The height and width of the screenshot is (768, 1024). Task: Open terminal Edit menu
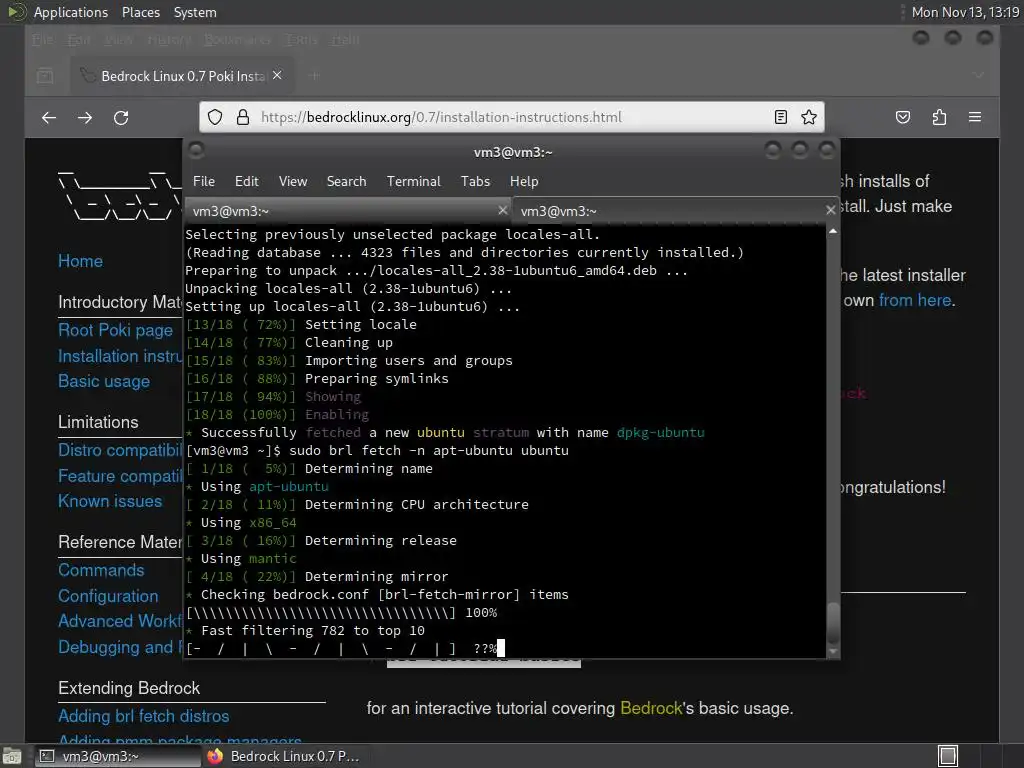click(247, 182)
